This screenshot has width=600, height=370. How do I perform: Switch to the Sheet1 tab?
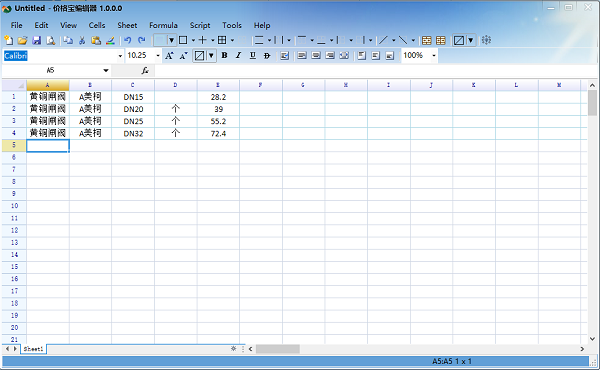pyautogui.click(x=33, y=349)
